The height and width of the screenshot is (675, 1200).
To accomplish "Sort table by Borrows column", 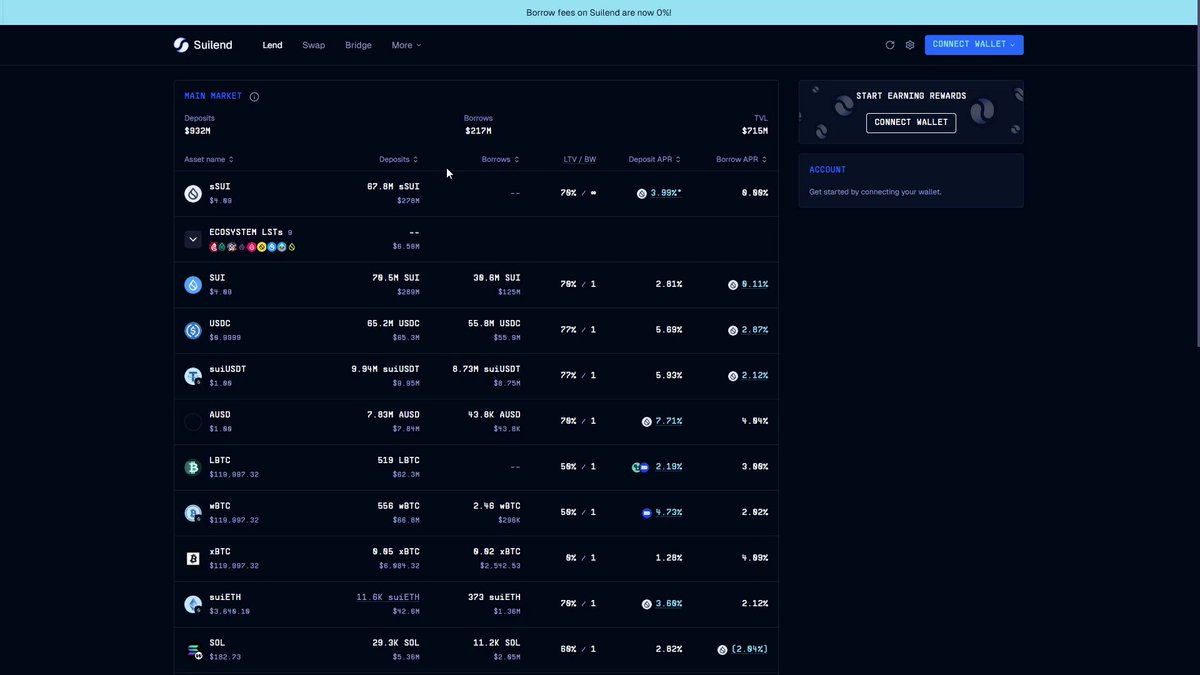I will point(501,159).
